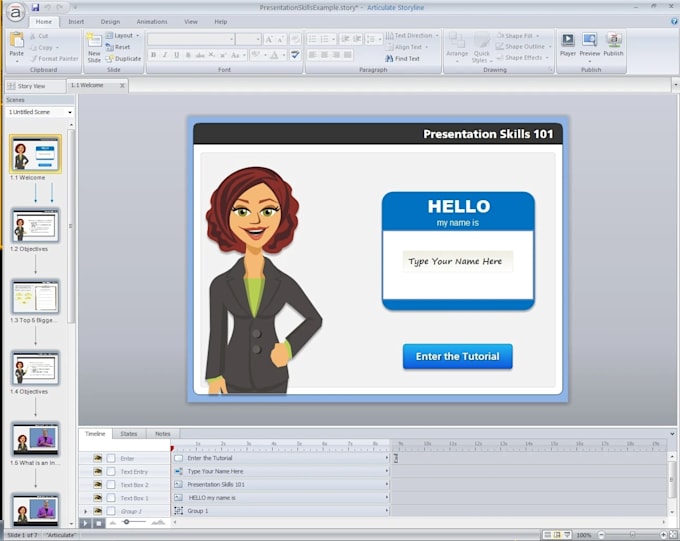Screen dimensions: 680x541
Task: Open the States tab
Action: pyautogui.click(x=129, y=433)
